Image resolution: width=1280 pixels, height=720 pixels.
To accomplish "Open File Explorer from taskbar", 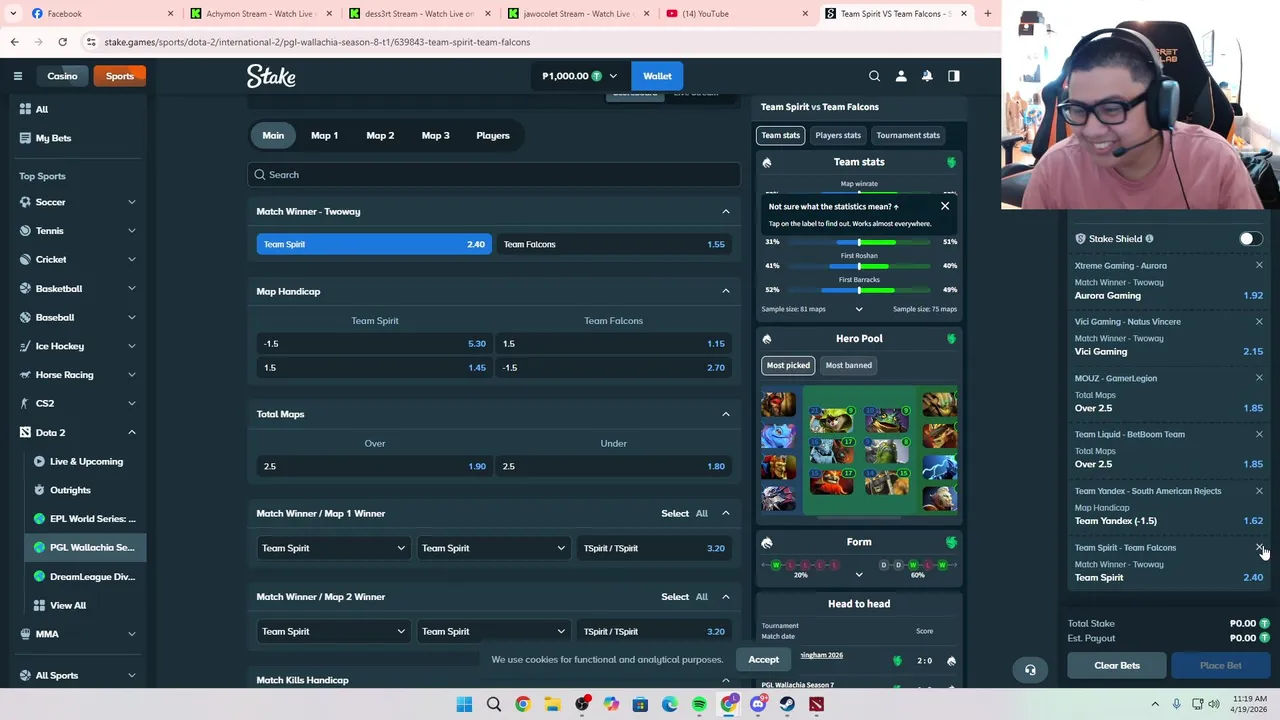I will (x=552, y=705).
